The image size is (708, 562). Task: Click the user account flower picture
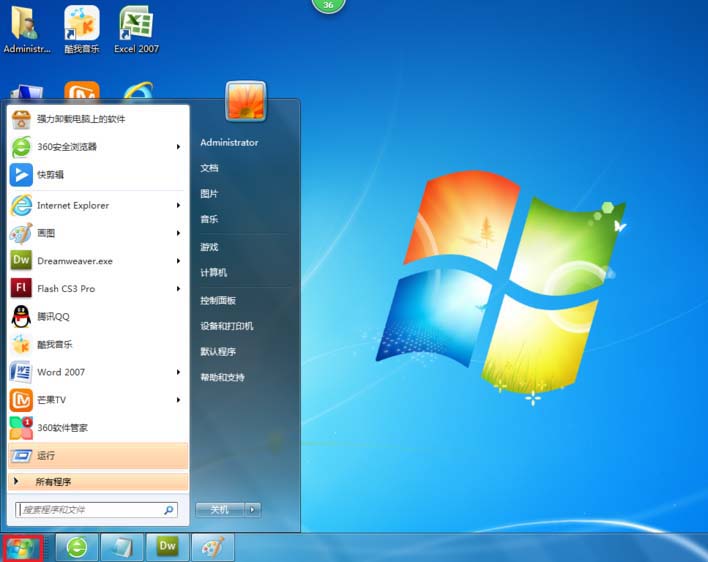click(246, 101)
